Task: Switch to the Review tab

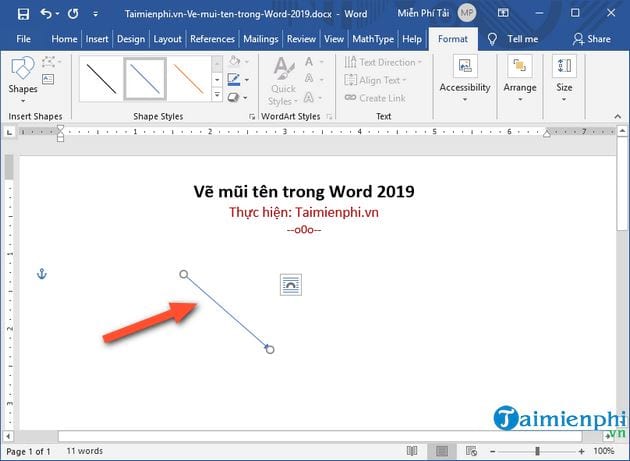Action: pyautogui.click(x=301, y=39)
